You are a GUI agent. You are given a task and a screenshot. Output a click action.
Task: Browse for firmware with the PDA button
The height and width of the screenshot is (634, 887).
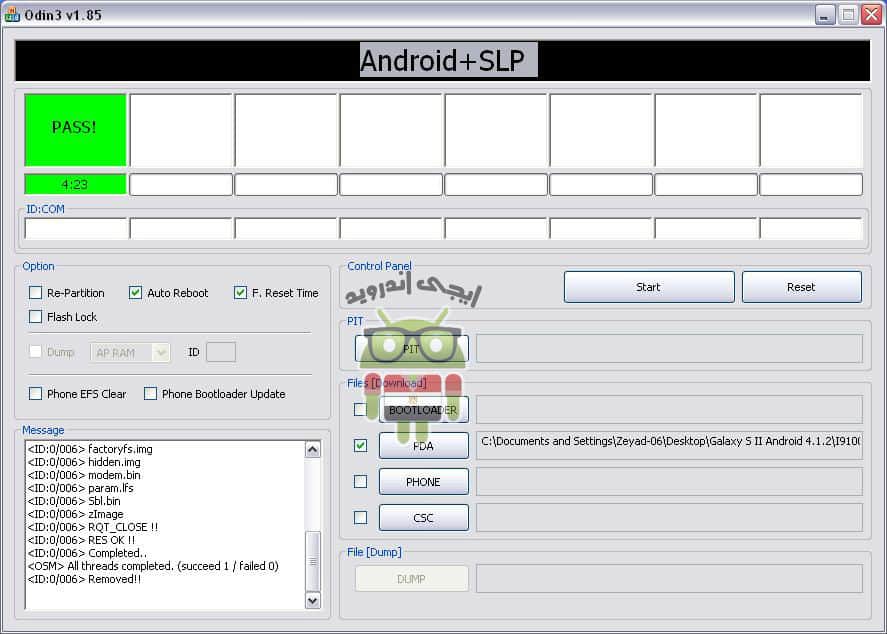pyautogui.click(x=424, y=446)
